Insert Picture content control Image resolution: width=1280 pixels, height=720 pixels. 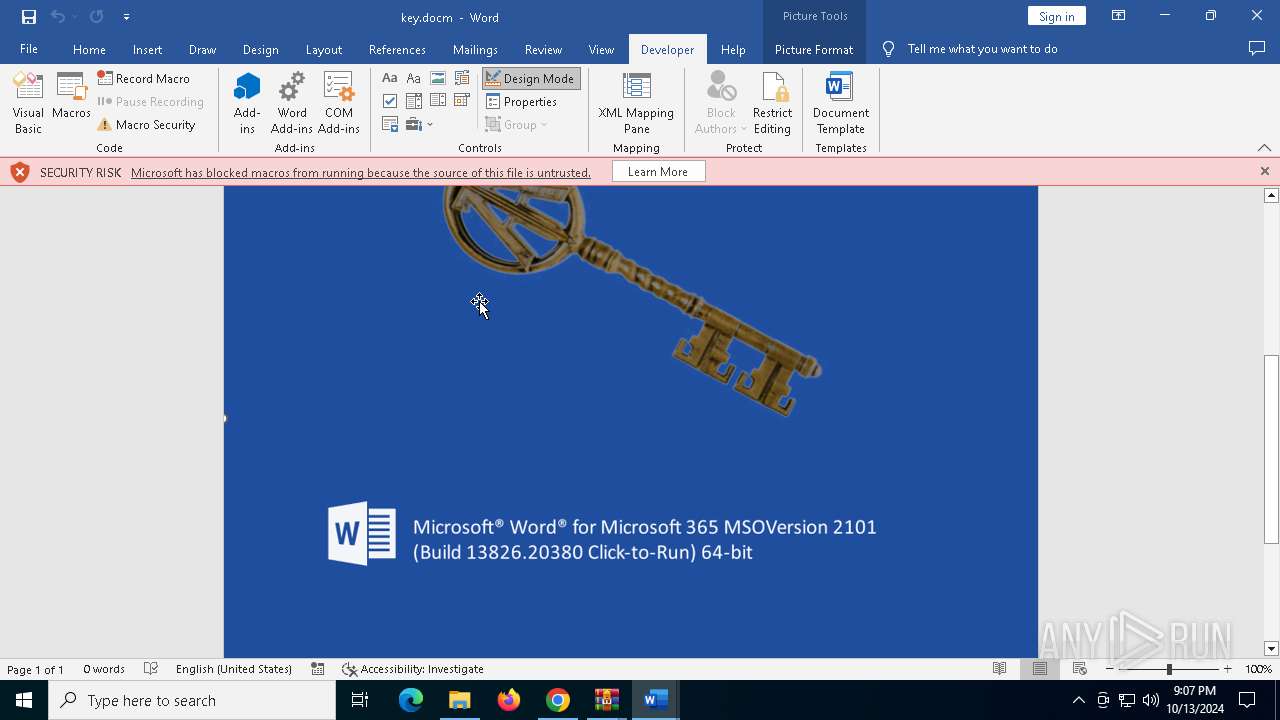coord(438,78)
